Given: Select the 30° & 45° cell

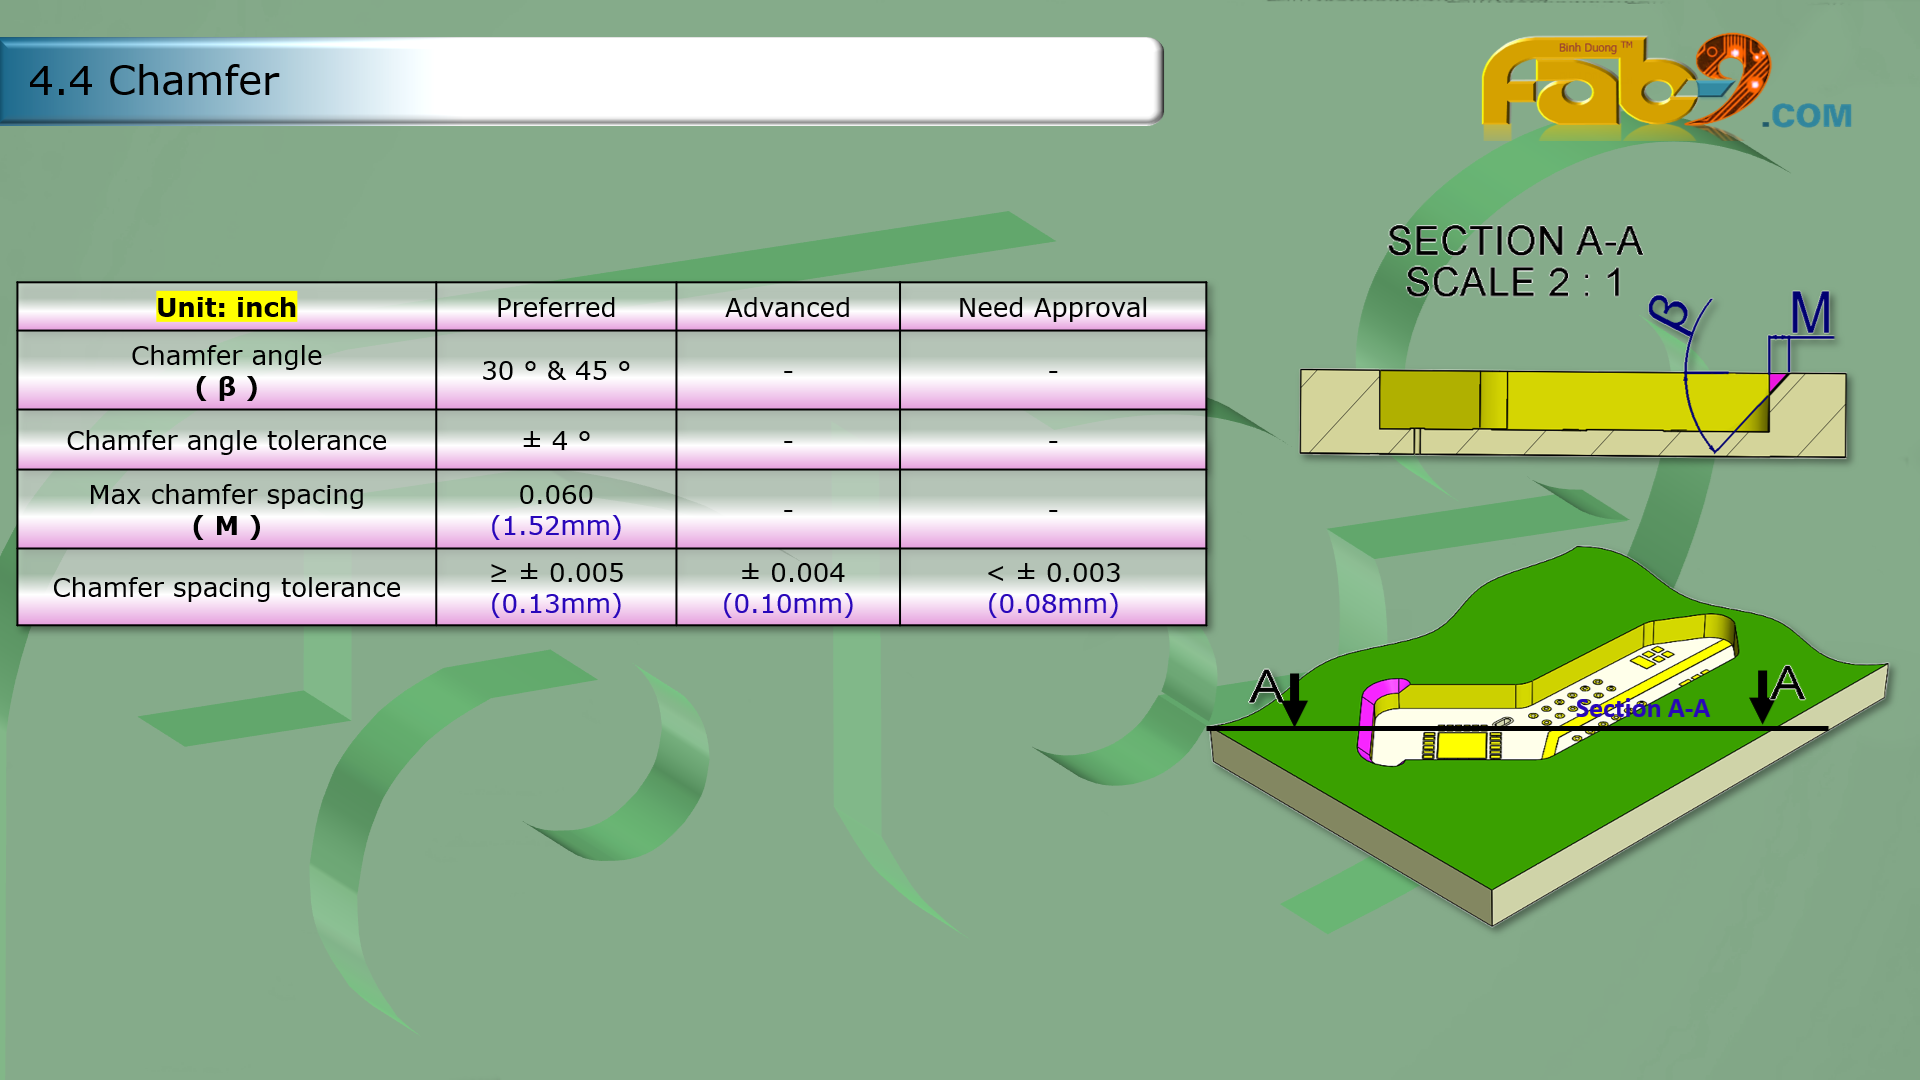Looking at the screenshot, I should (x=556, y=370).
